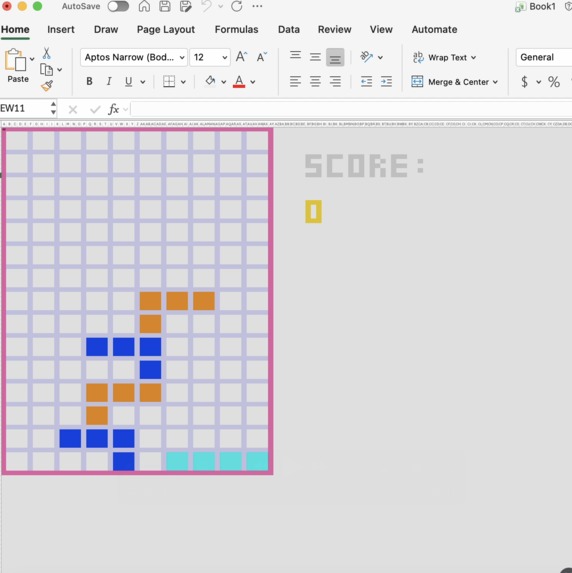Open the Review tab
This screenshot has height=573, width=572.
click(x=334, y=29)
